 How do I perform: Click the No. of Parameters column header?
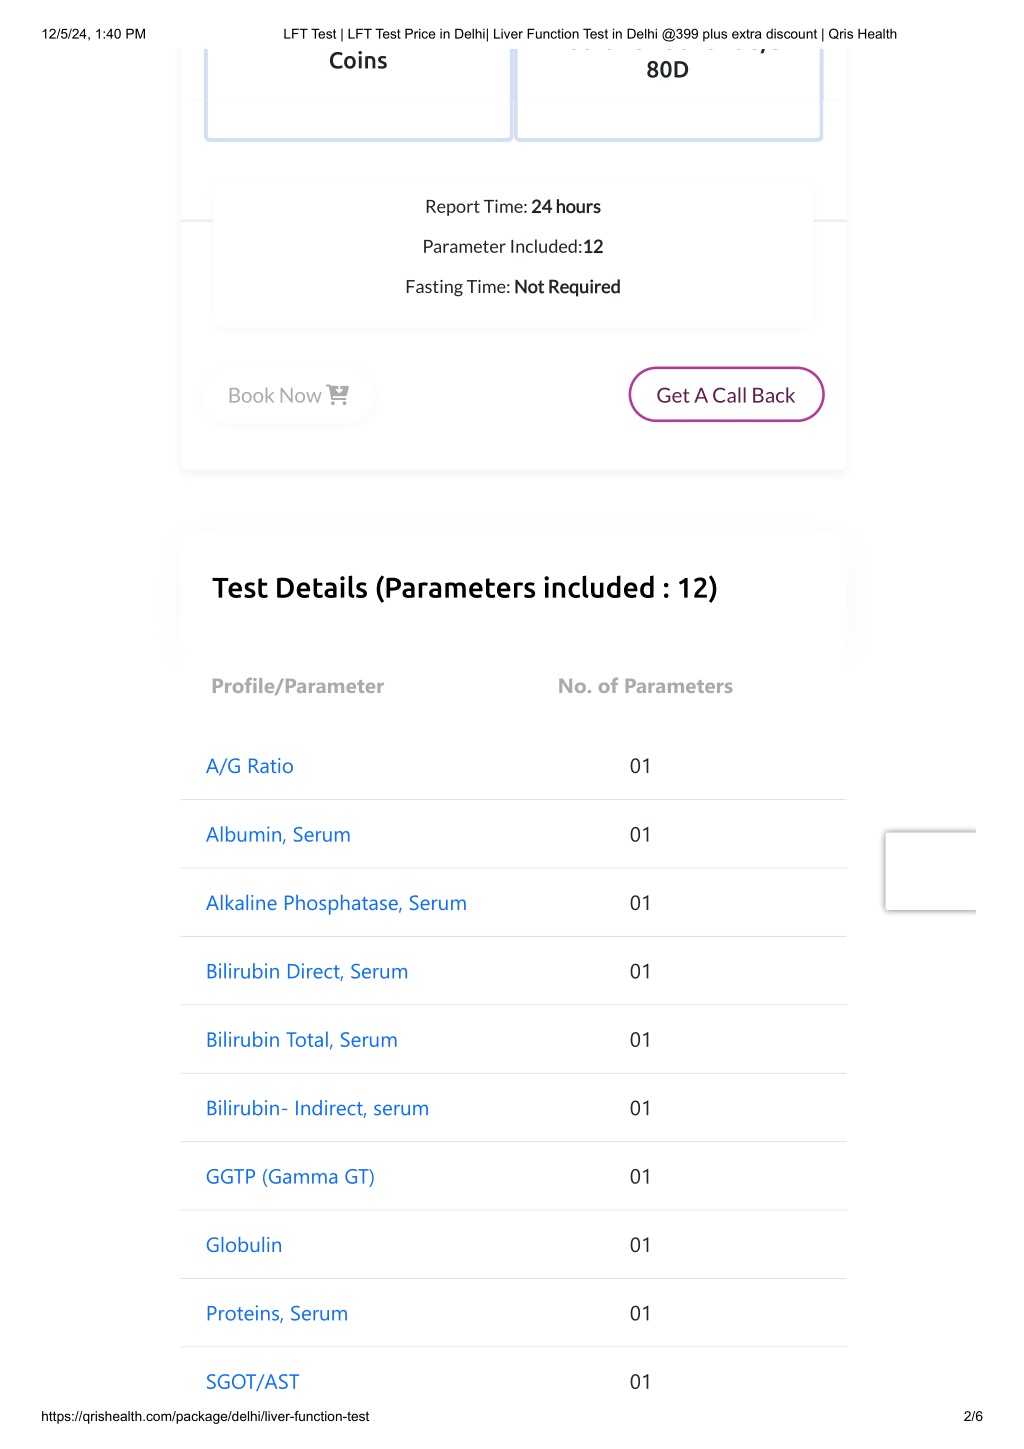[645, 686]
